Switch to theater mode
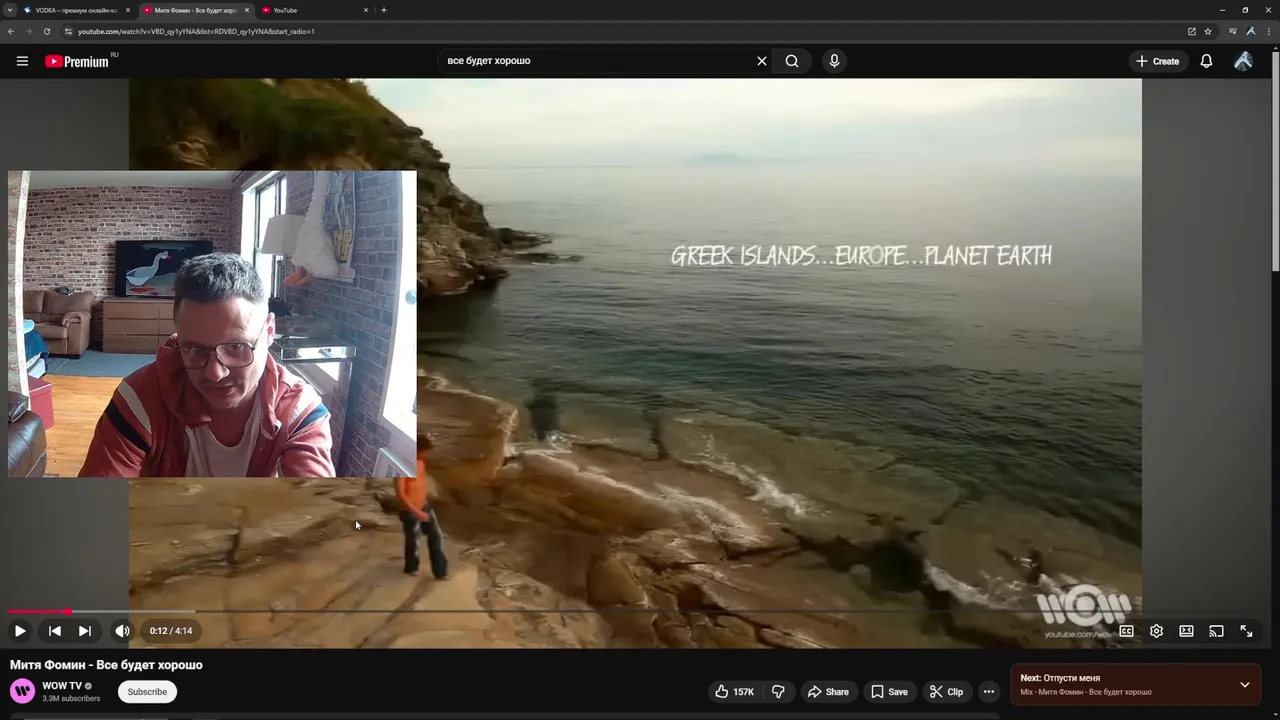Image resolution: width=1280 pixels, height=720 pixels. (x=1186, y=631)
